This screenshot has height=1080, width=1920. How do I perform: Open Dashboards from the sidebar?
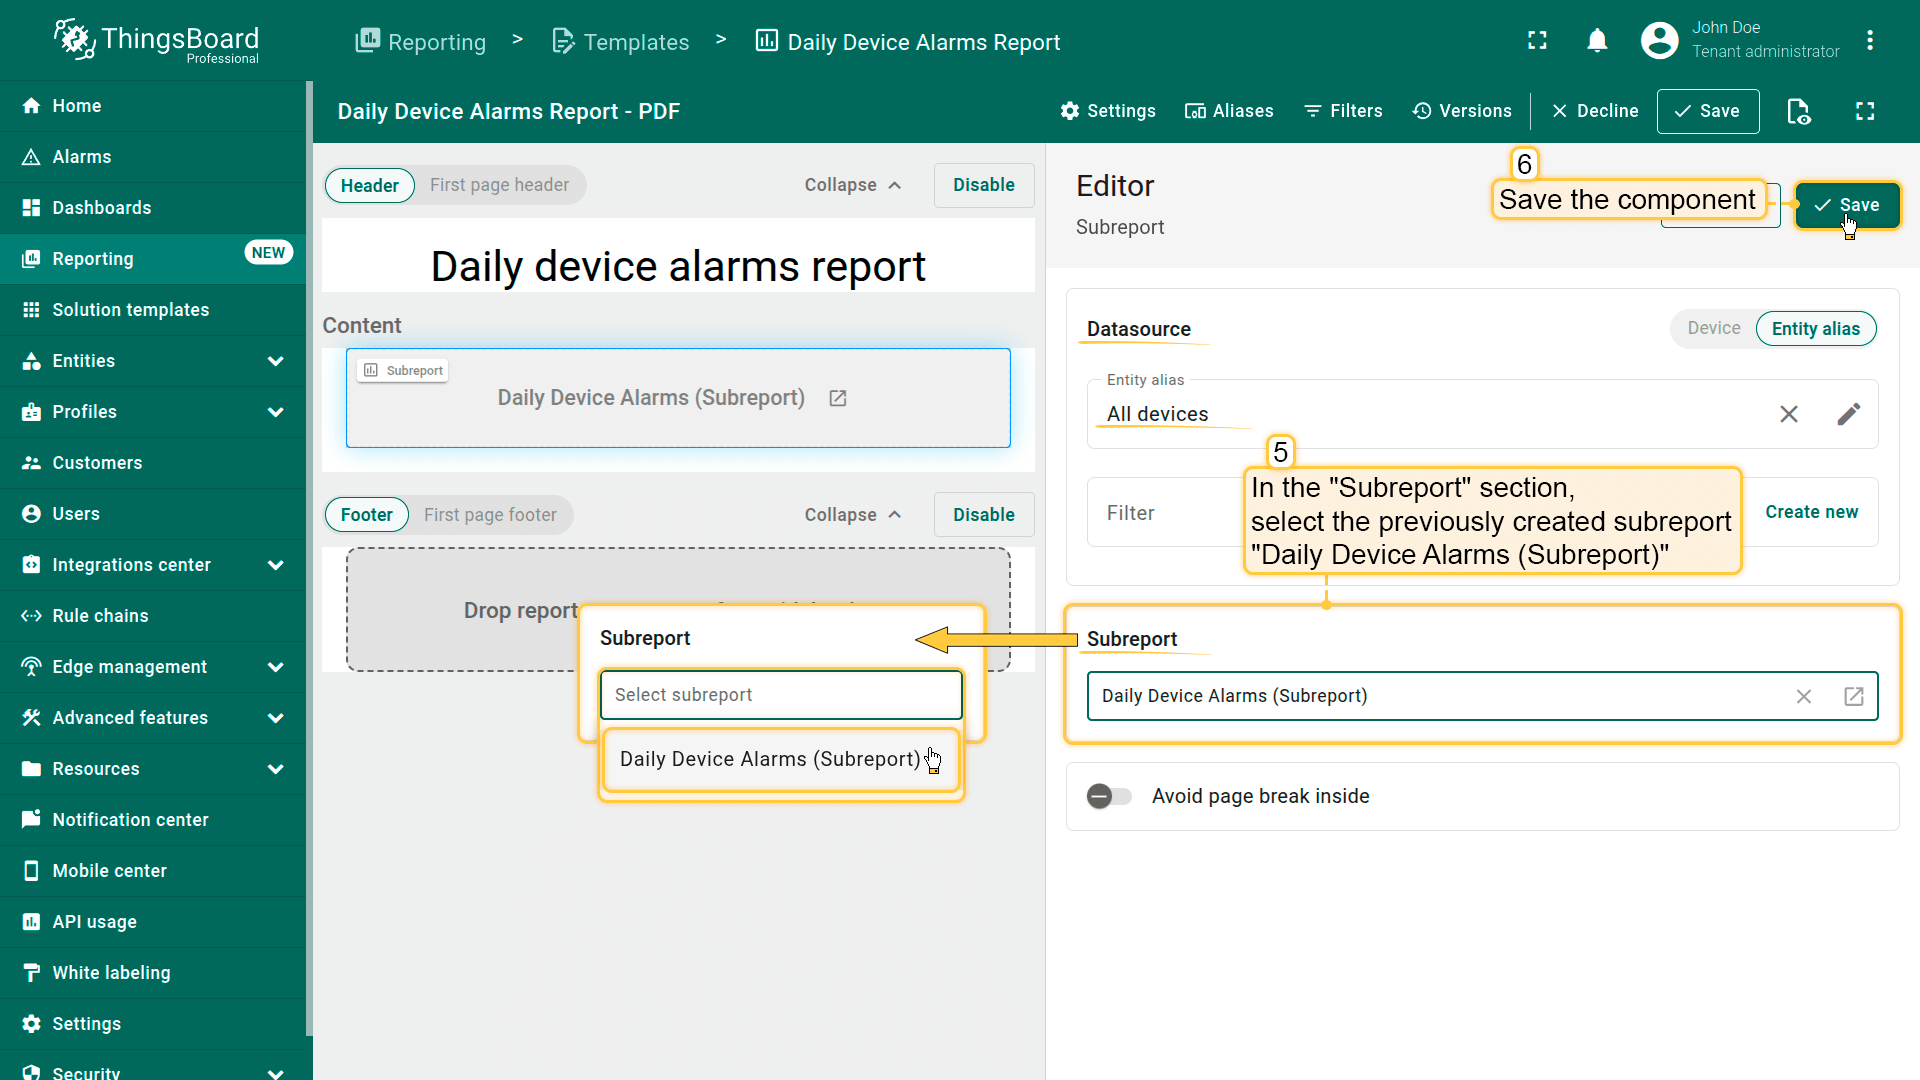tap(102, 208)
